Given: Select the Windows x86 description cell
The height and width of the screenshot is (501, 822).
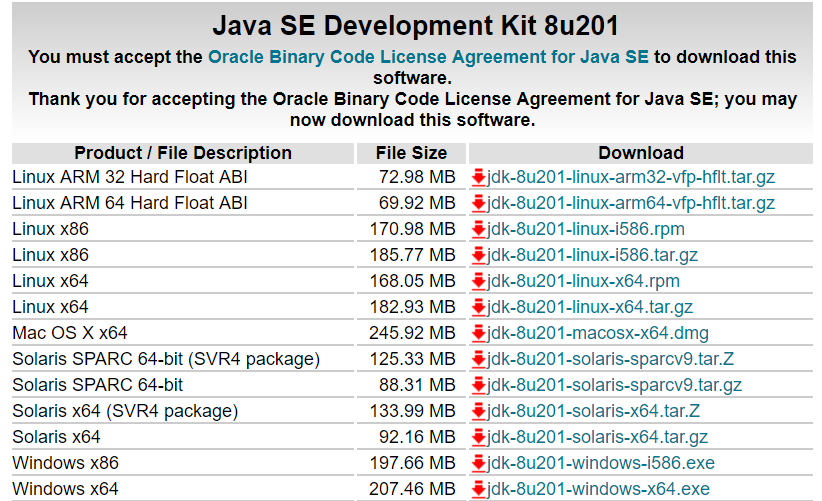Looking at the screenshot, I should pos(183,463).
